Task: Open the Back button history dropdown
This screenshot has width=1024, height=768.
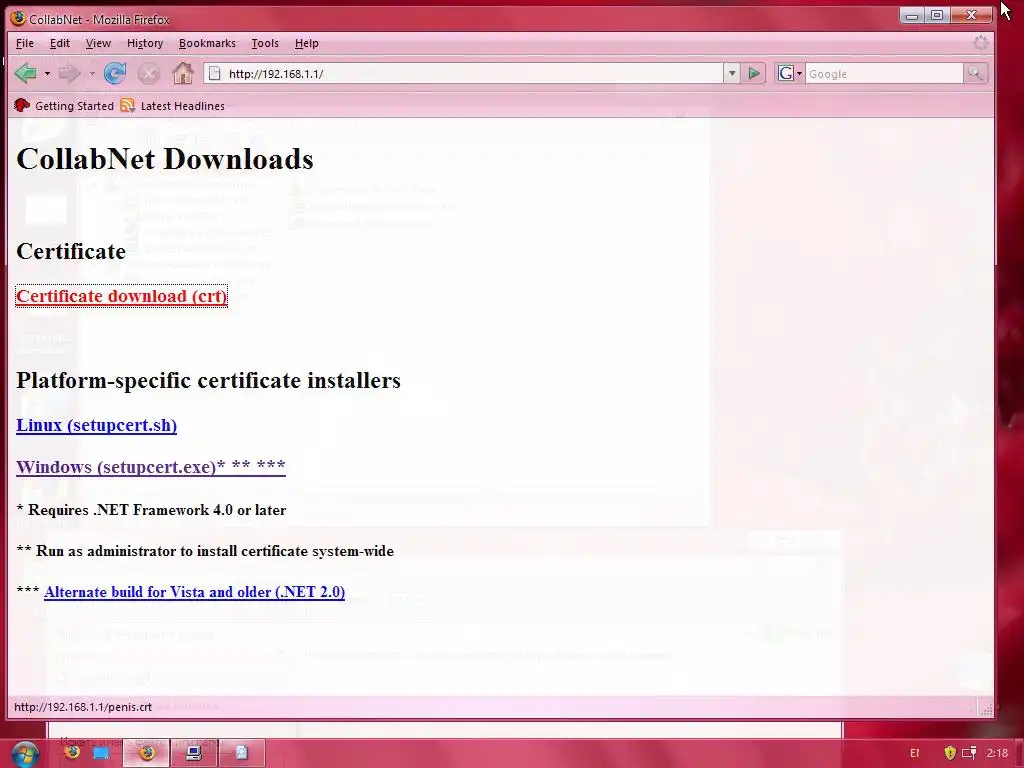Action: pos(47,74)
